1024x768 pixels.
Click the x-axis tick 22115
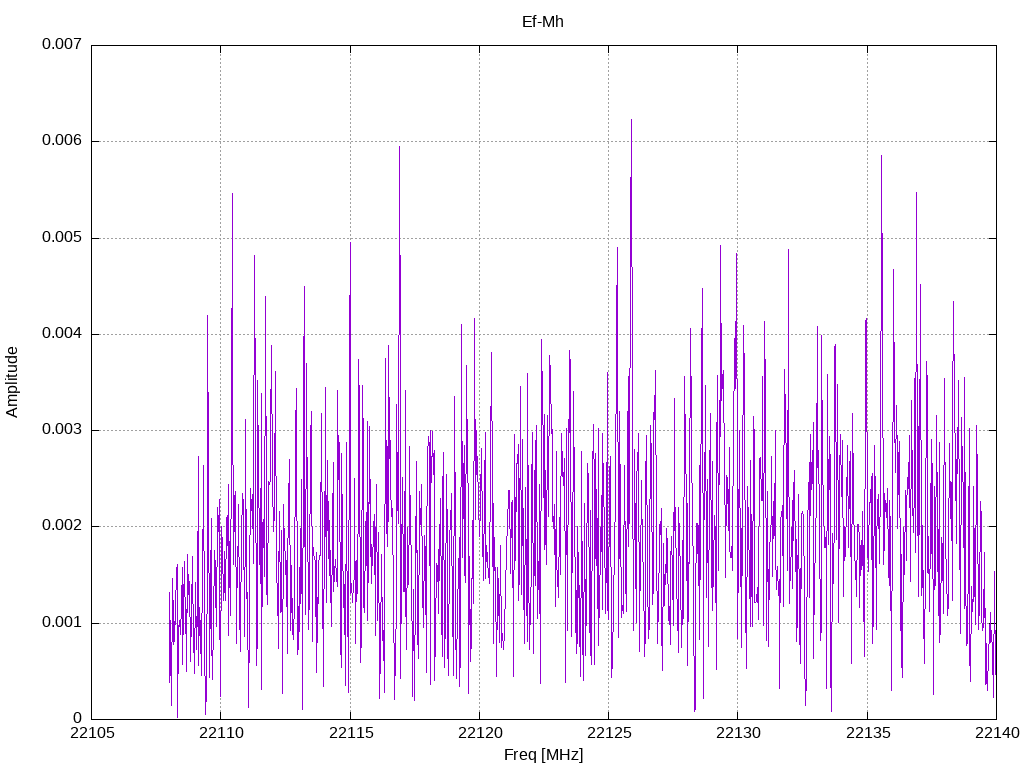[x=351, y=733]
